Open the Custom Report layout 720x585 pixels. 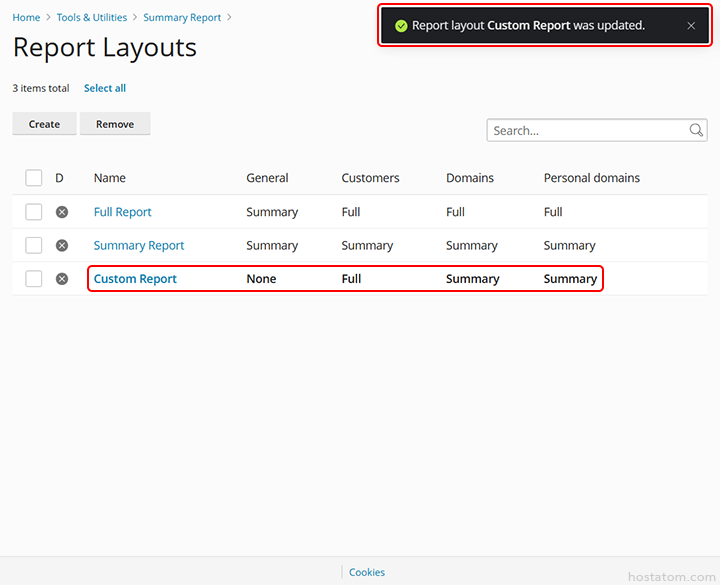[135, 279]
